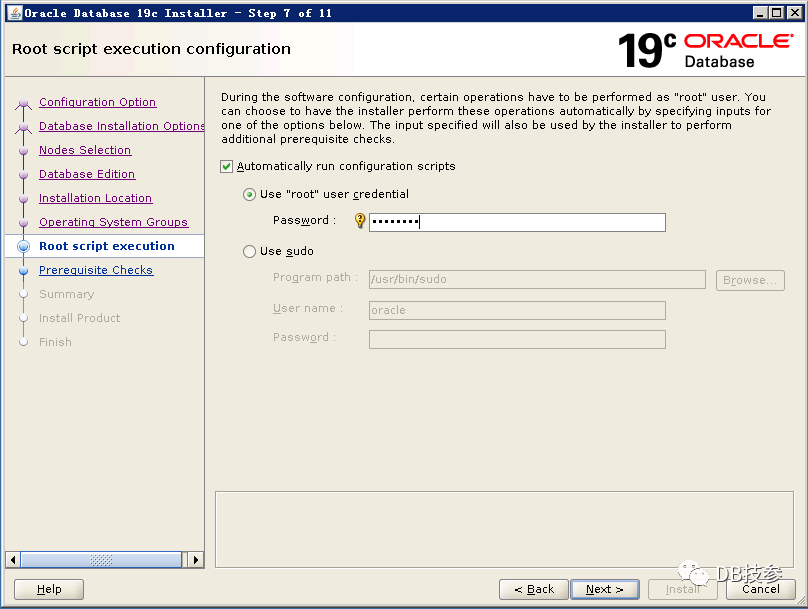Click the Root script execution step bullet
This screenshot has height=609, width=808.
click(x=23, y=246)
